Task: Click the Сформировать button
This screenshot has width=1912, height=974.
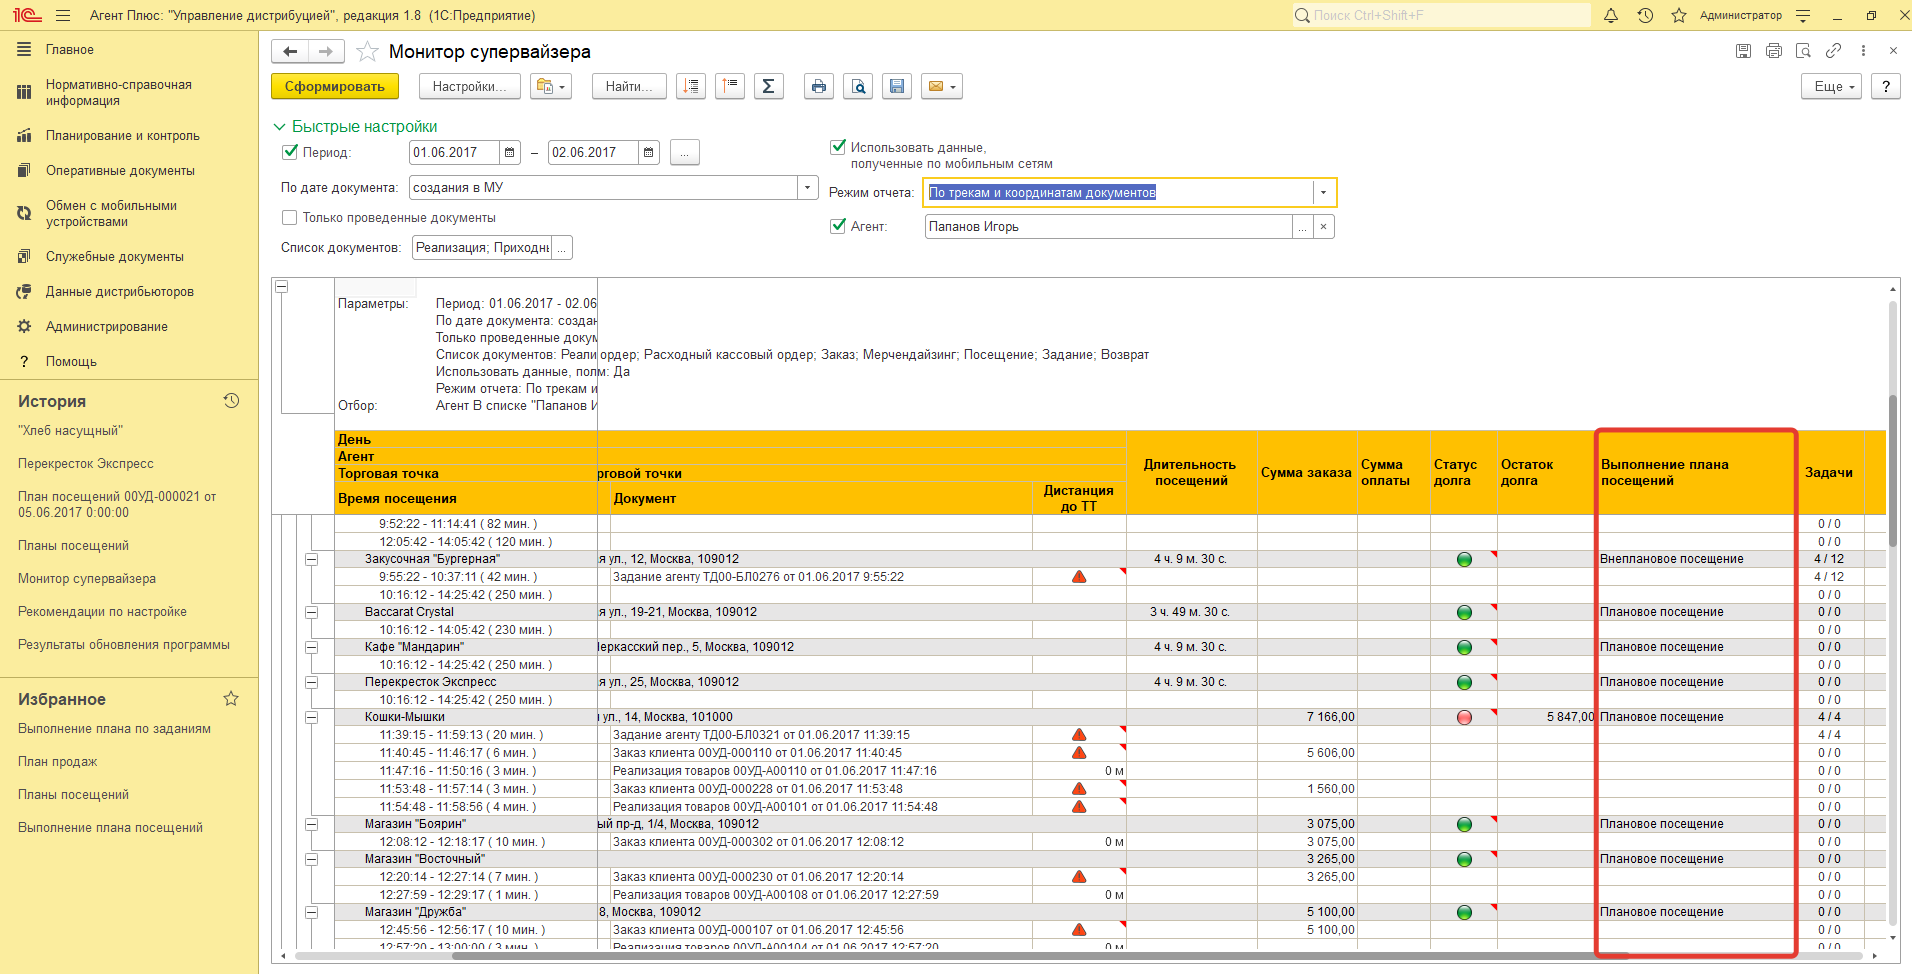Action: [334, 87]
